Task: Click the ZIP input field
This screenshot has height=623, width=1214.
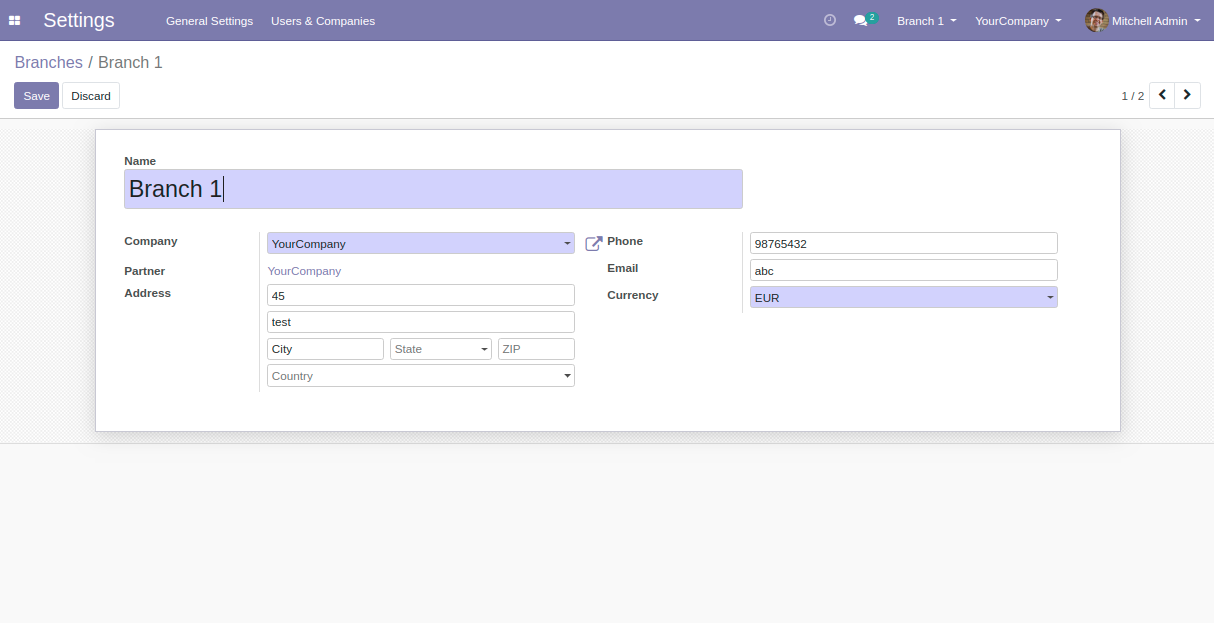Action: (536, 349)
